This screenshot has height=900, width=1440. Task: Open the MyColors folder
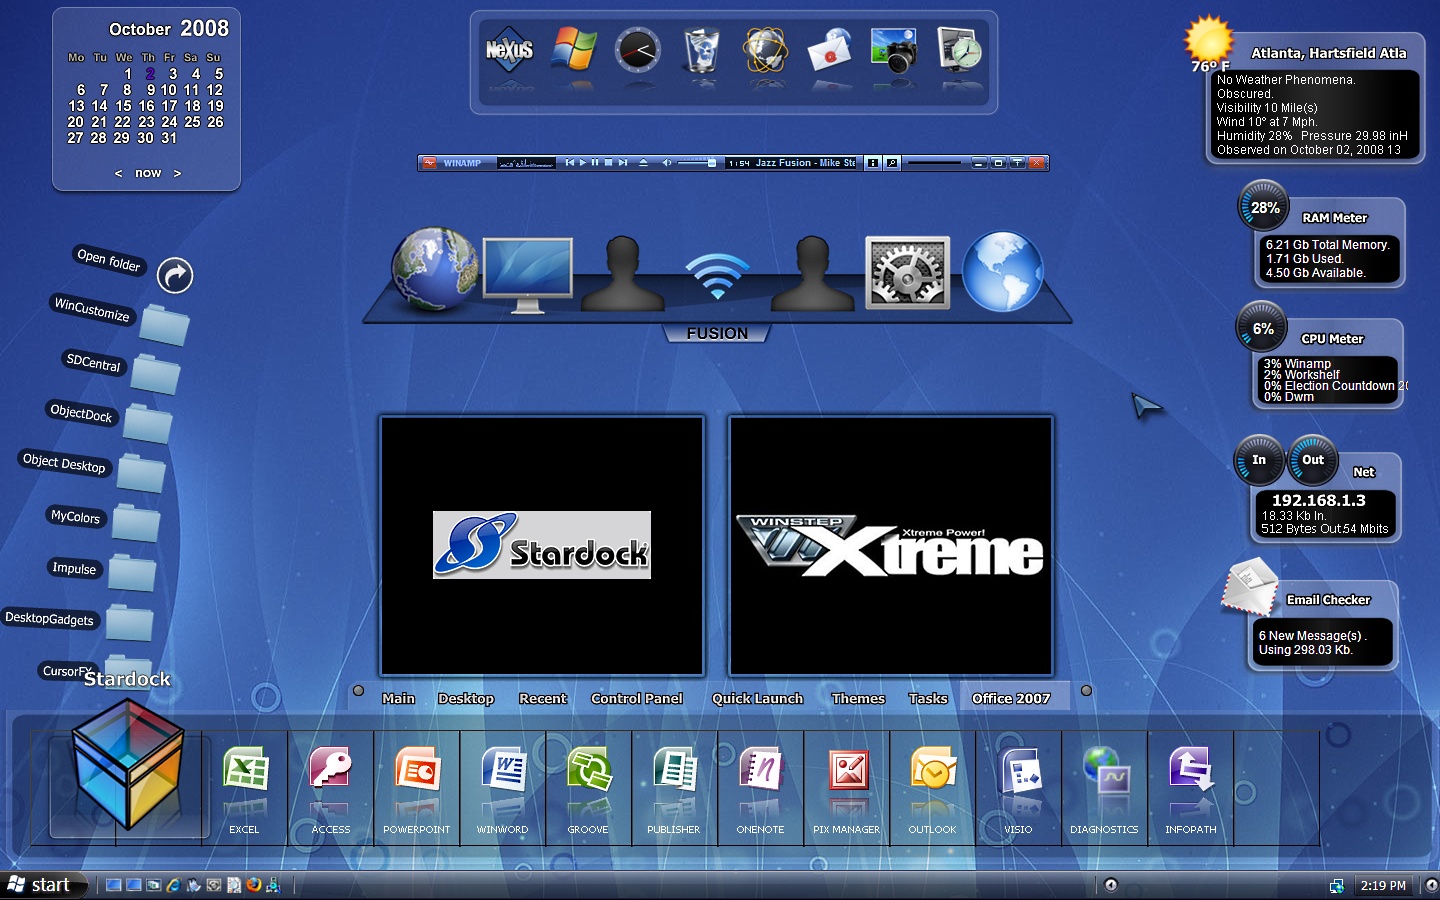[x=136, y=522]
